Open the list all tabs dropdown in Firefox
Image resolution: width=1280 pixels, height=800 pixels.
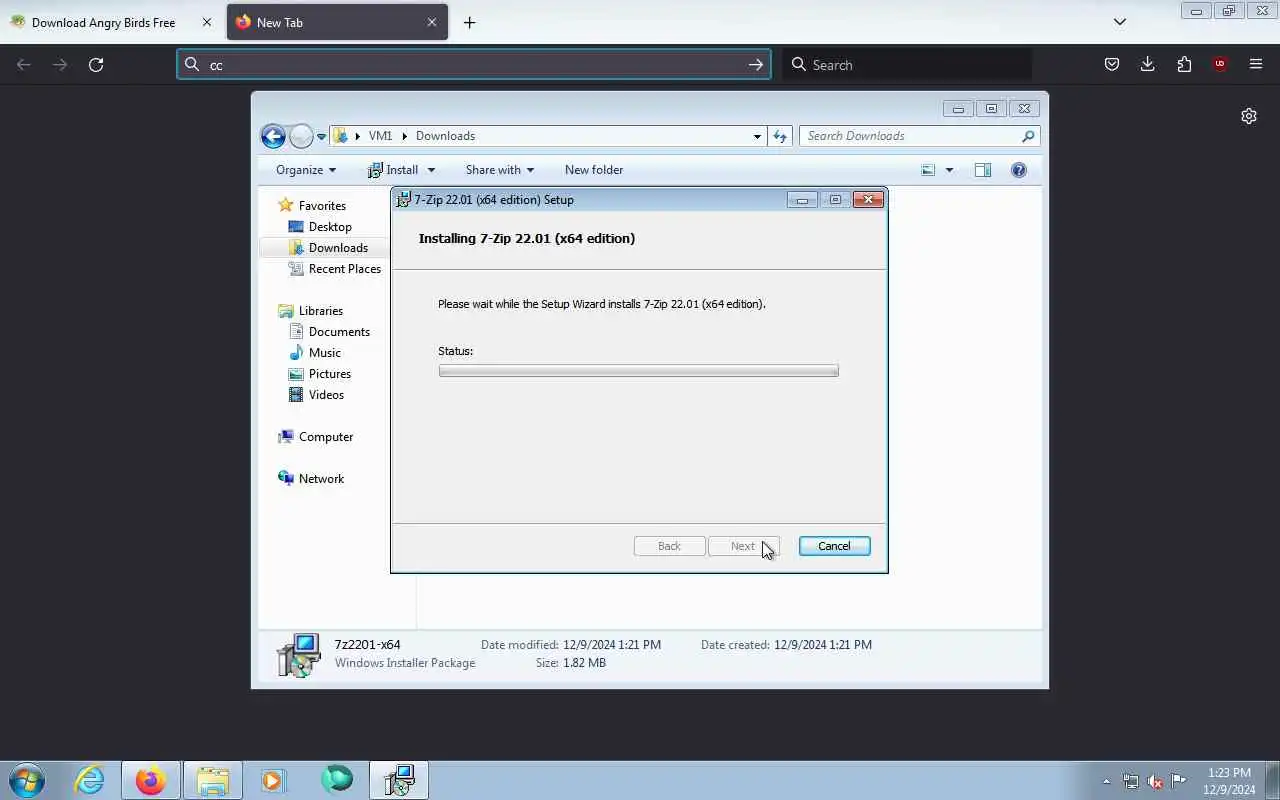coord(1120,22)
